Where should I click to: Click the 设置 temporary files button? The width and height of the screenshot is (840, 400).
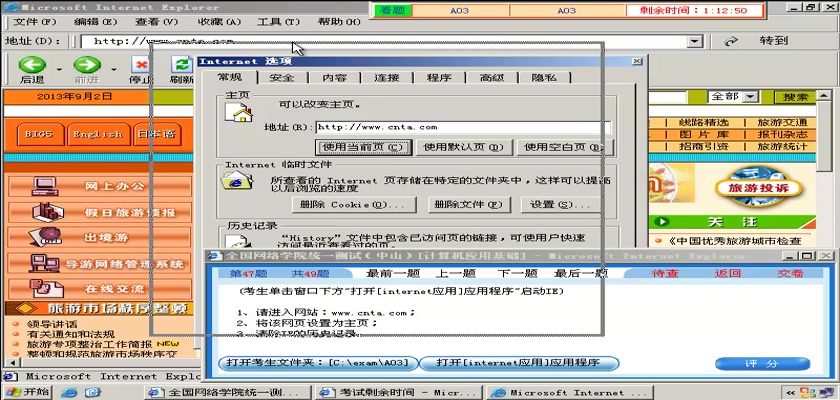pos(560,205)
